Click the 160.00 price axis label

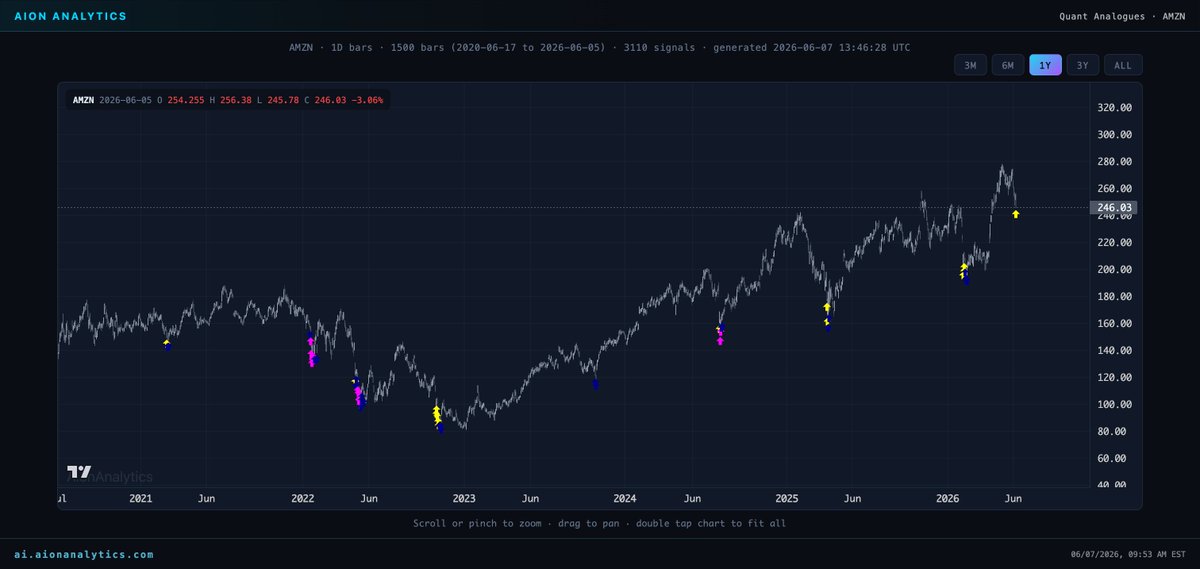(x=1113, y=323)
